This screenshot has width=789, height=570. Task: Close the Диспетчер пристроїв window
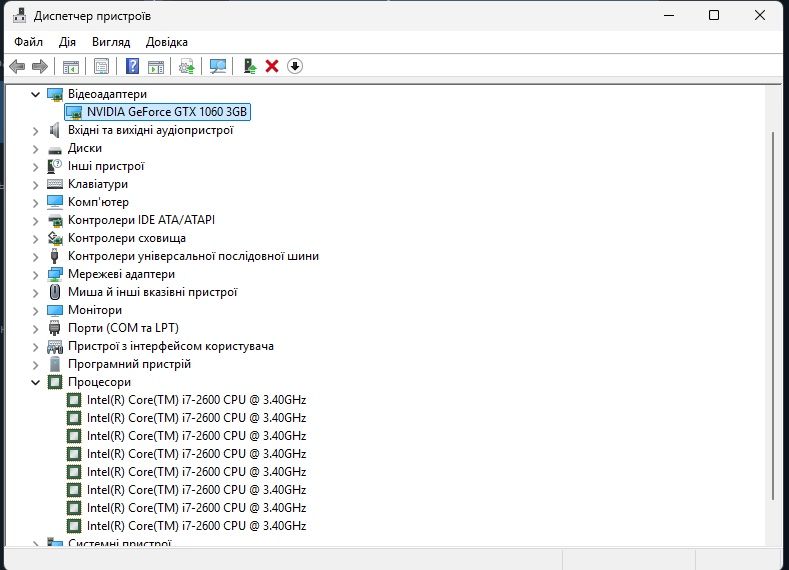click(x=760, y=16)
